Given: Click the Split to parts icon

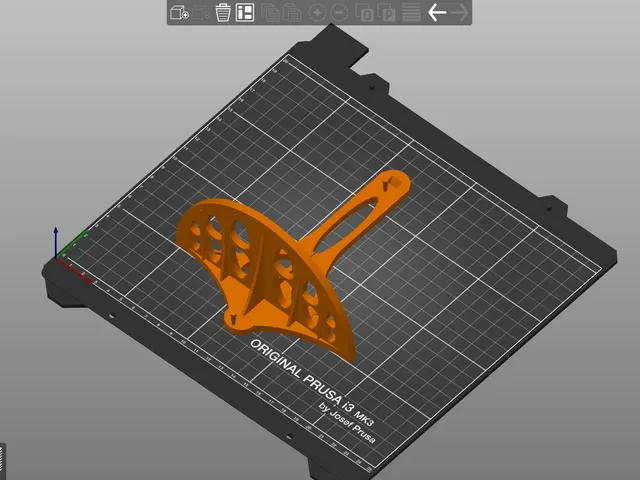Looking at the screenshot, I should (386, 13).
